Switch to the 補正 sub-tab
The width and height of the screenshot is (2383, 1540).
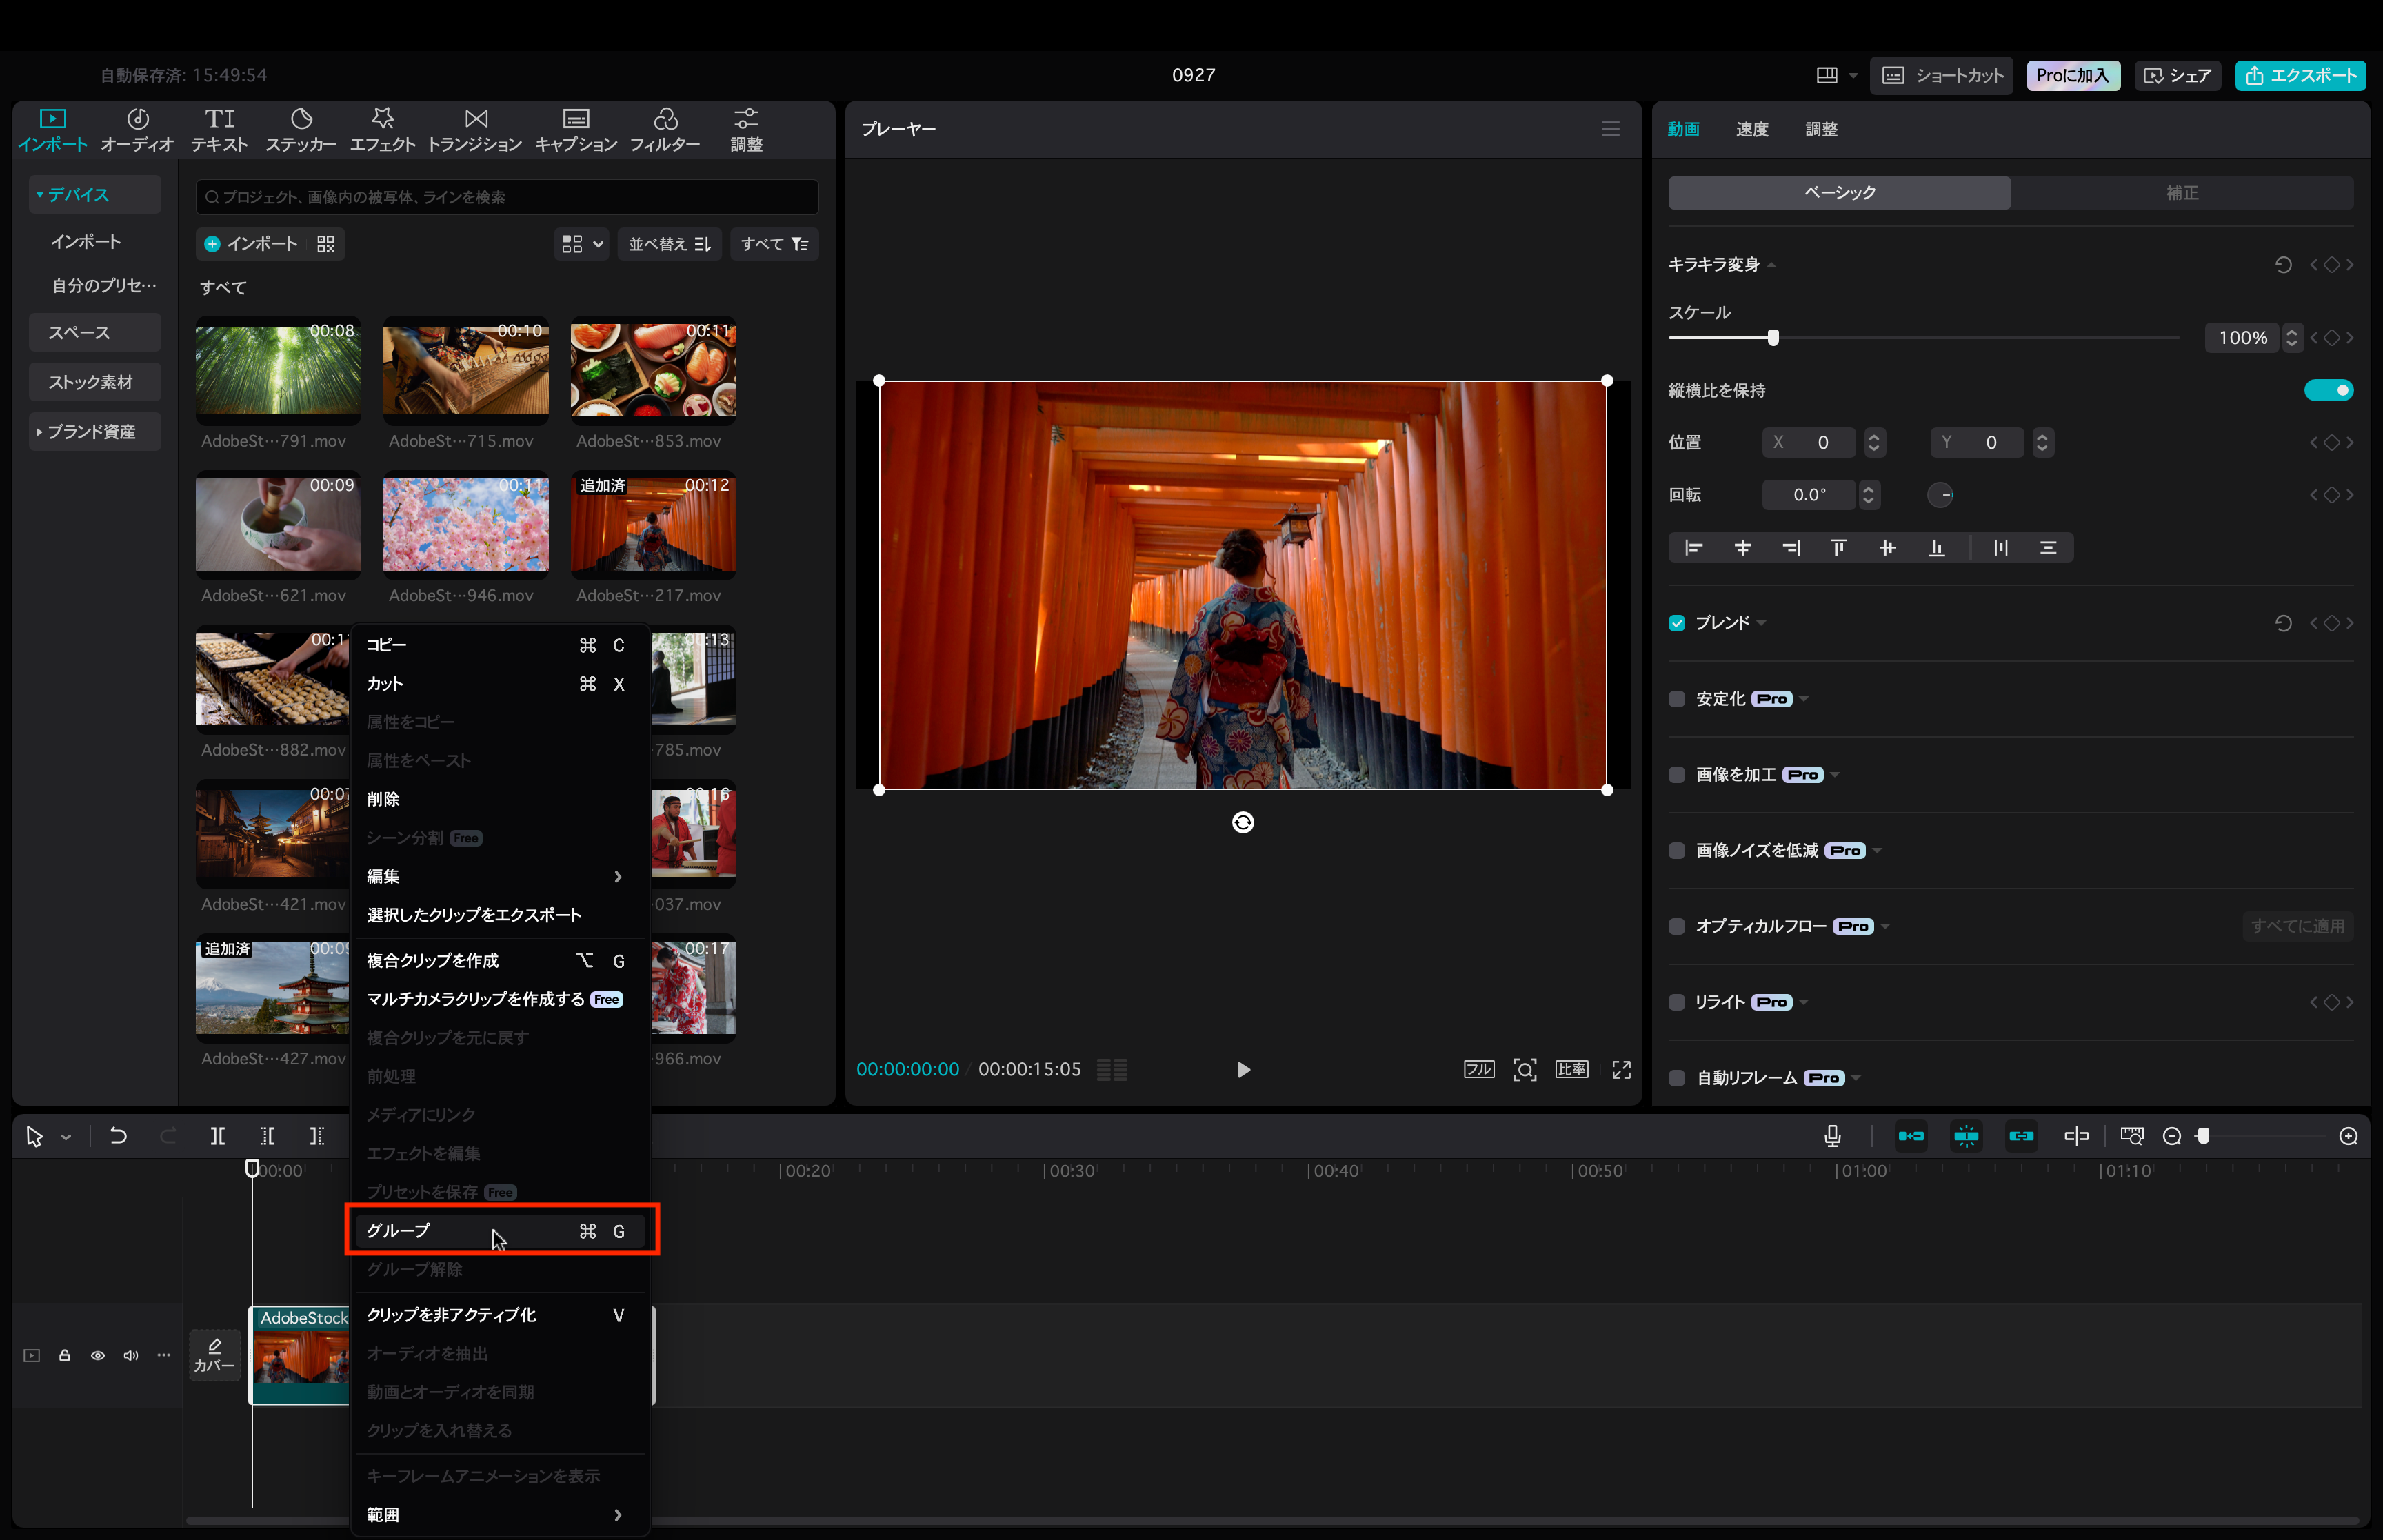tap(2182, 193)
